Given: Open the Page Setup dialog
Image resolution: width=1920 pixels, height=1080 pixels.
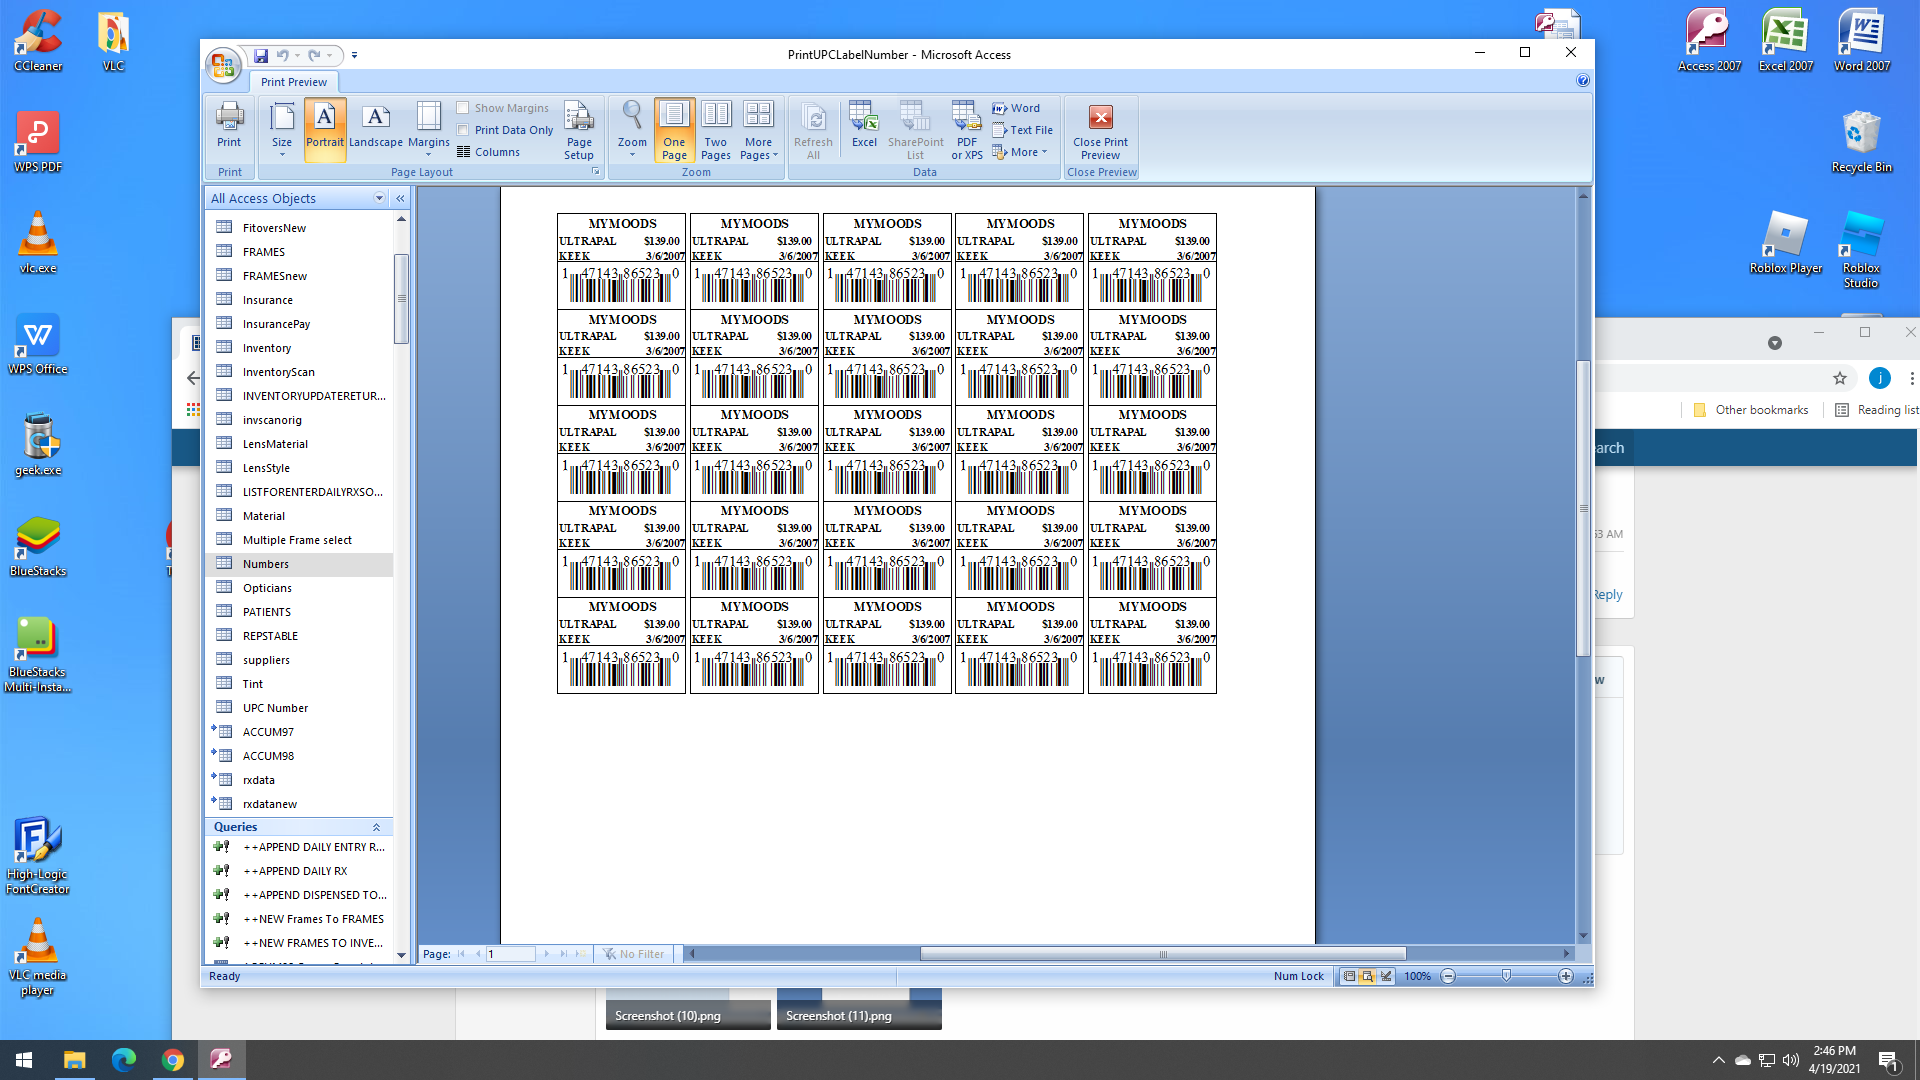Looking at the screenshot, I should (x=579, y=130).
